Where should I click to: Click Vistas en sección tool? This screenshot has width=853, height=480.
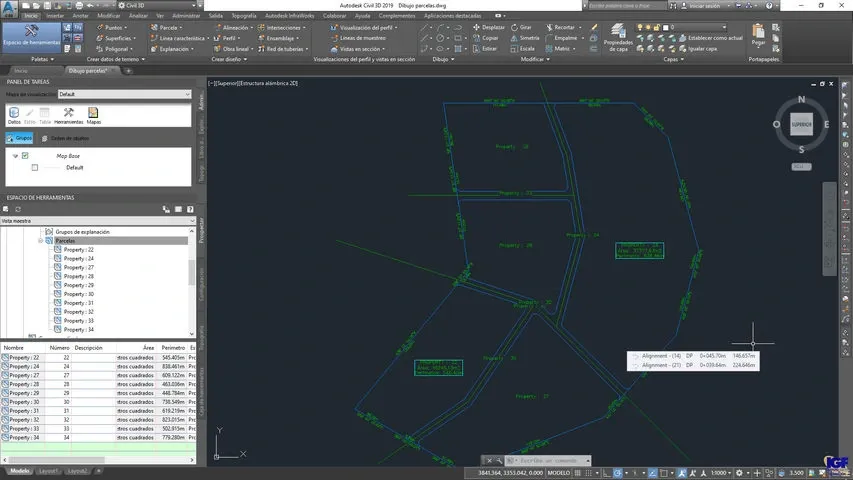[357, 49]
